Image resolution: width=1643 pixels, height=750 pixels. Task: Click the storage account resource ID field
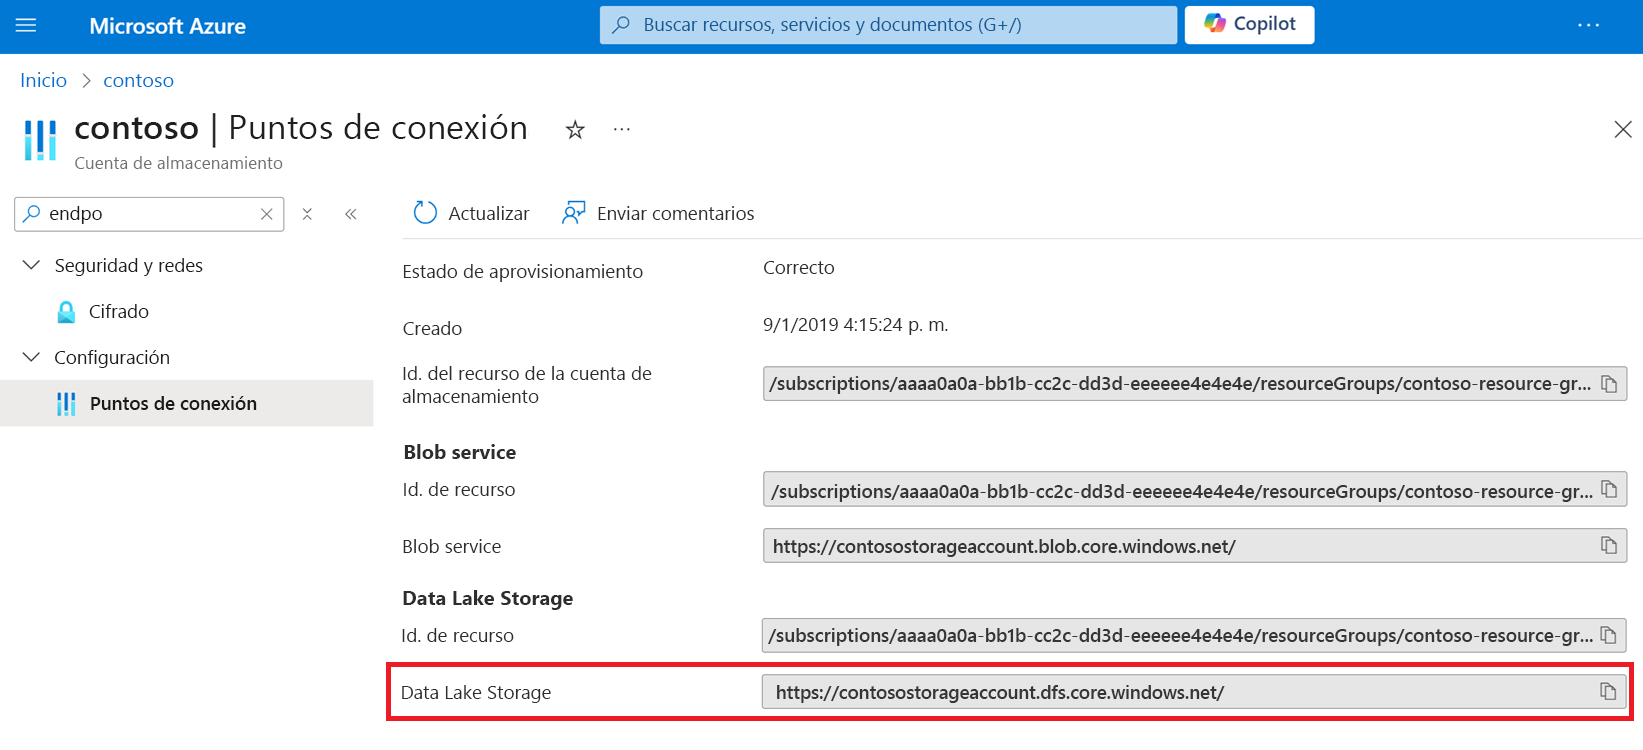click(x=1195, y=384)
